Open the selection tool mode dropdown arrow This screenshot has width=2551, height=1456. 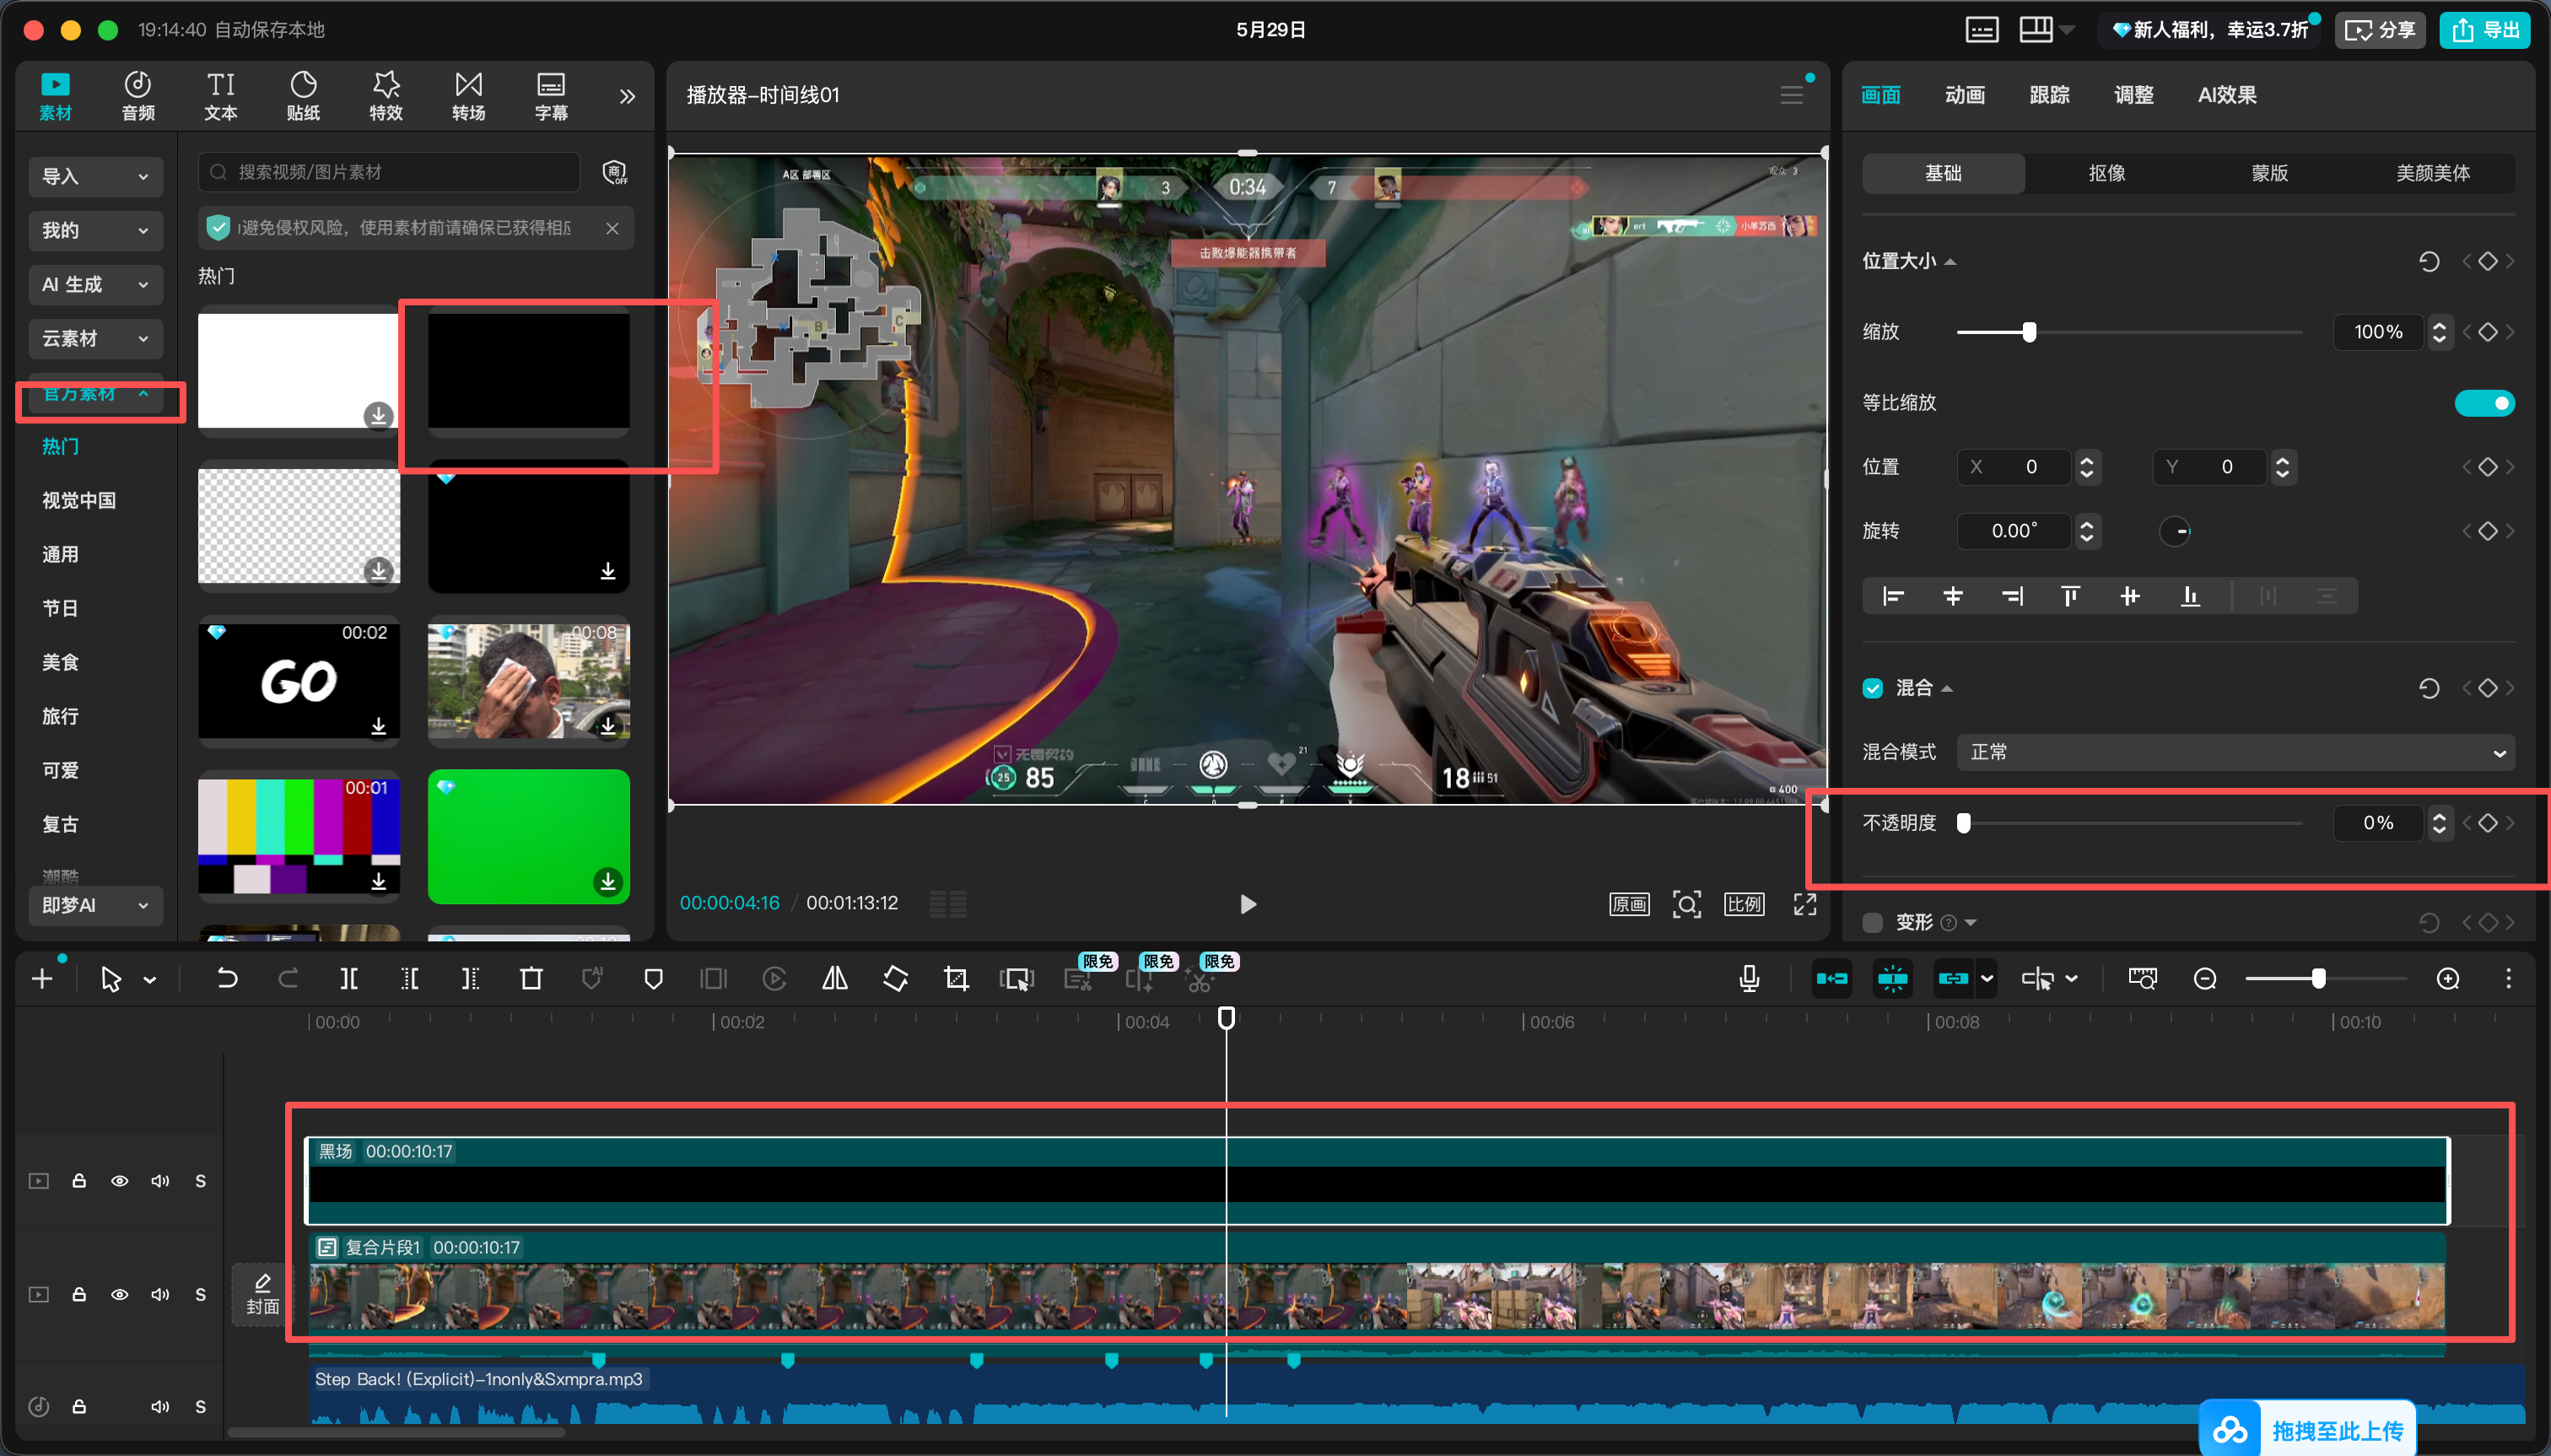pyautogui.click(x=150, y=980)
